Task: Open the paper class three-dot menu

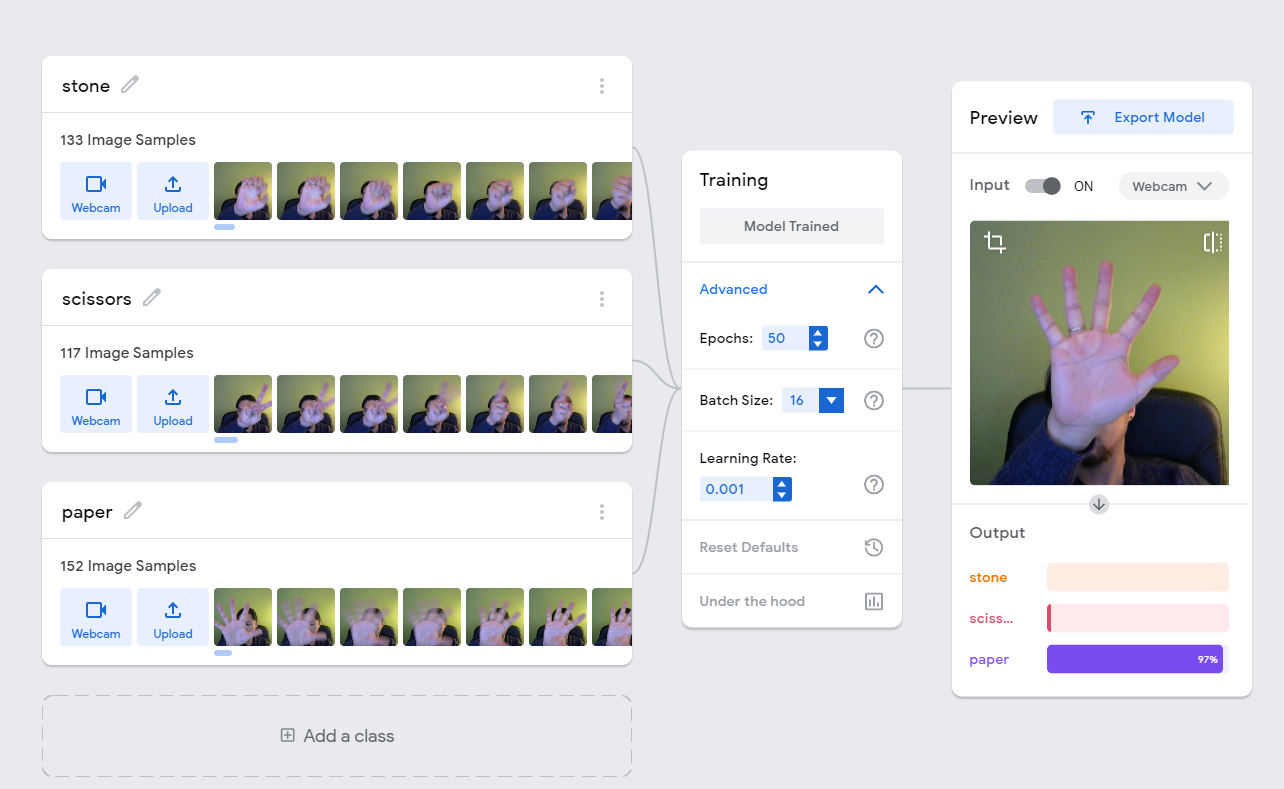Action: pos(602,512)
